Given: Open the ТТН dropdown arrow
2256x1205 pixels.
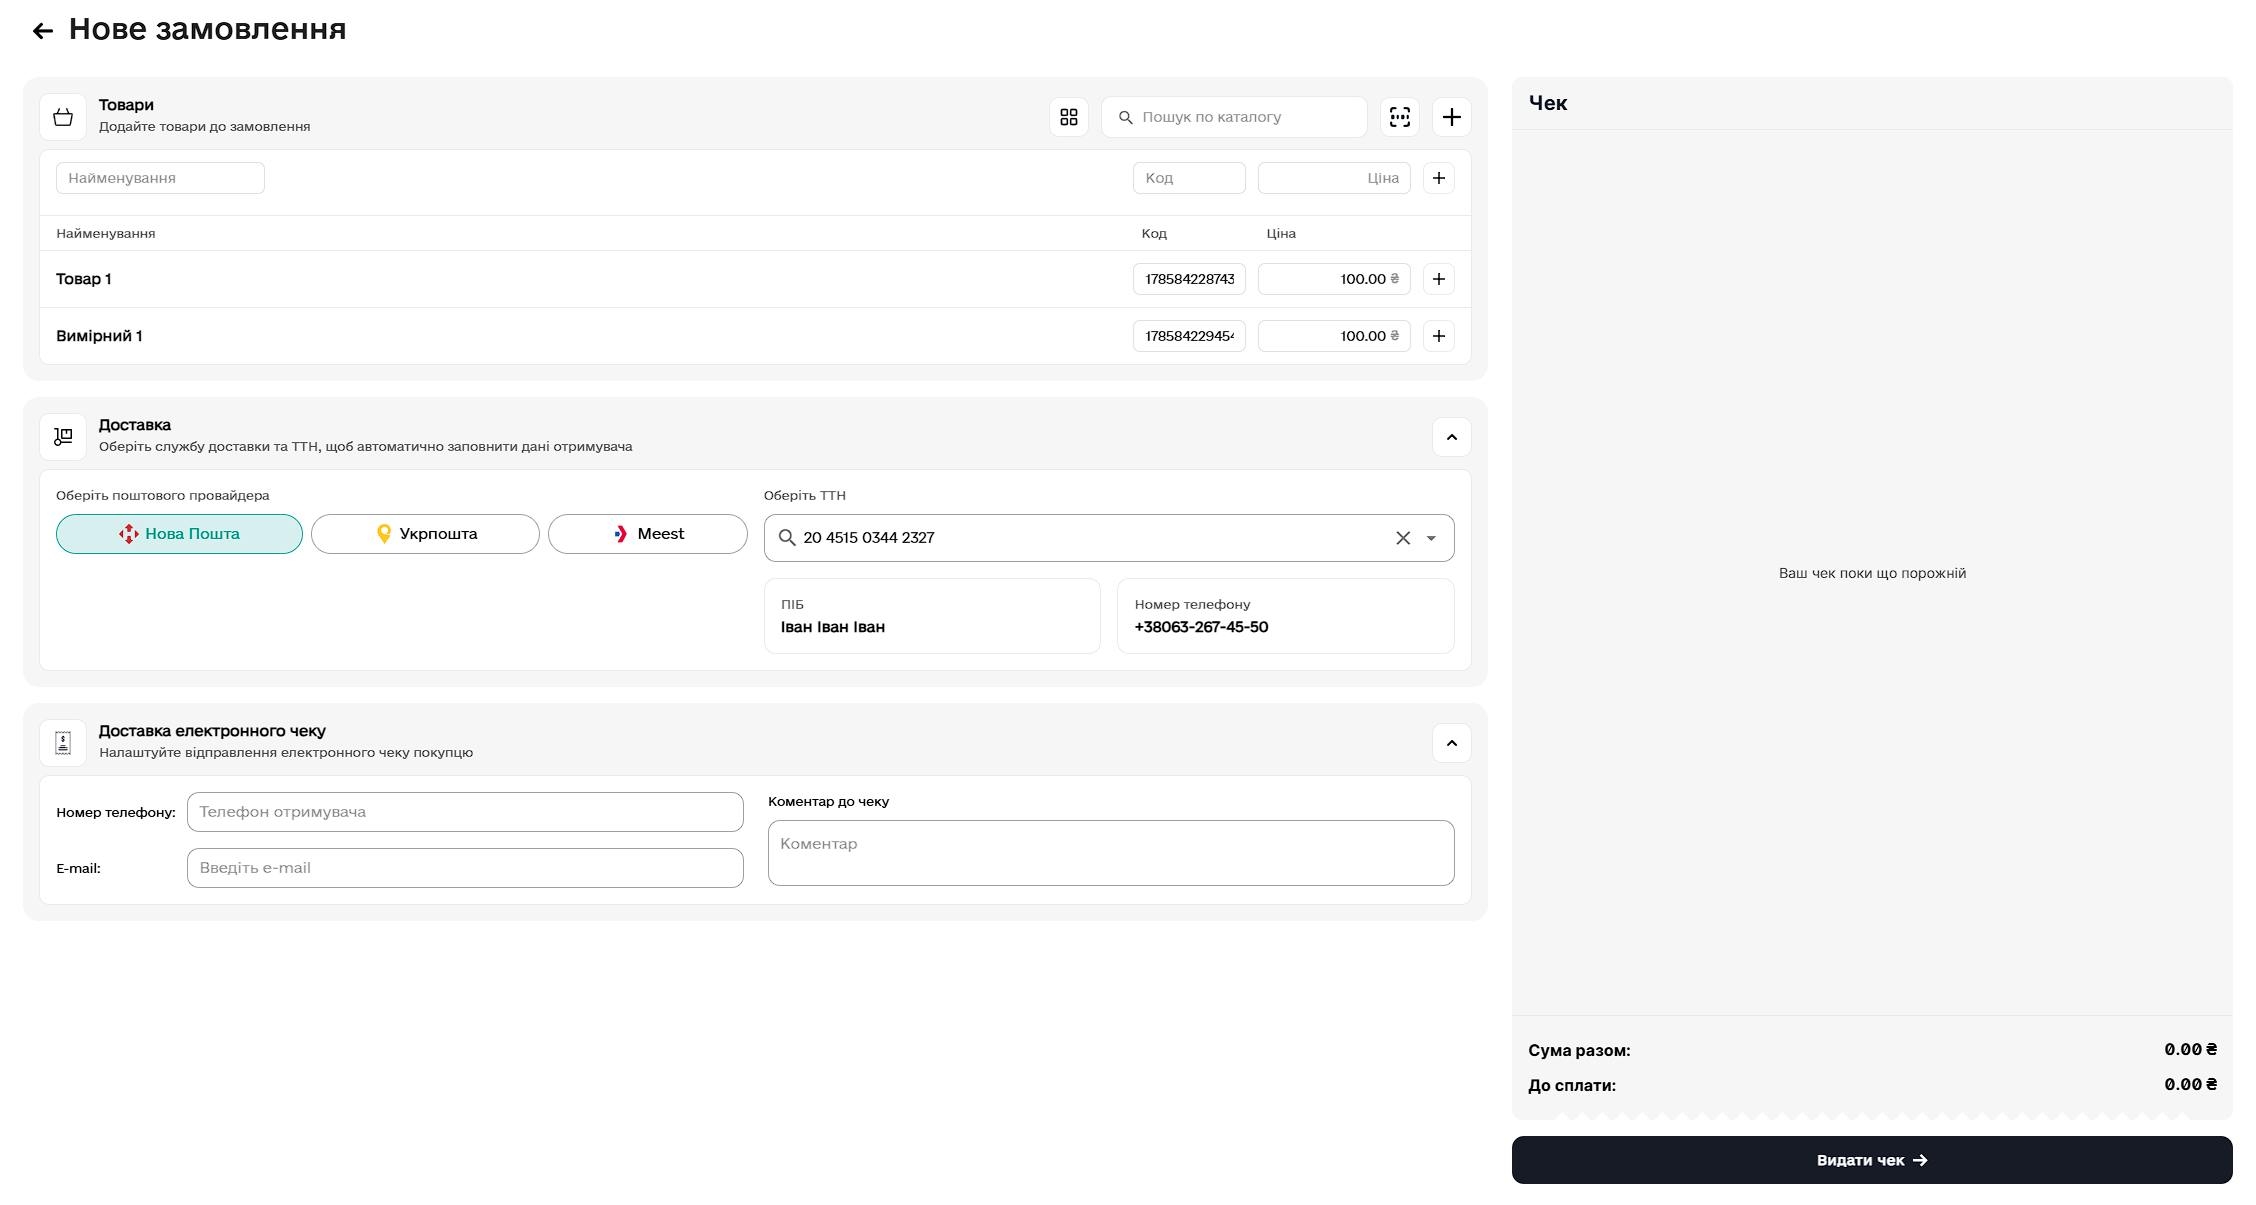Looking at the screenshot, I should click(x=1431, y=538).
